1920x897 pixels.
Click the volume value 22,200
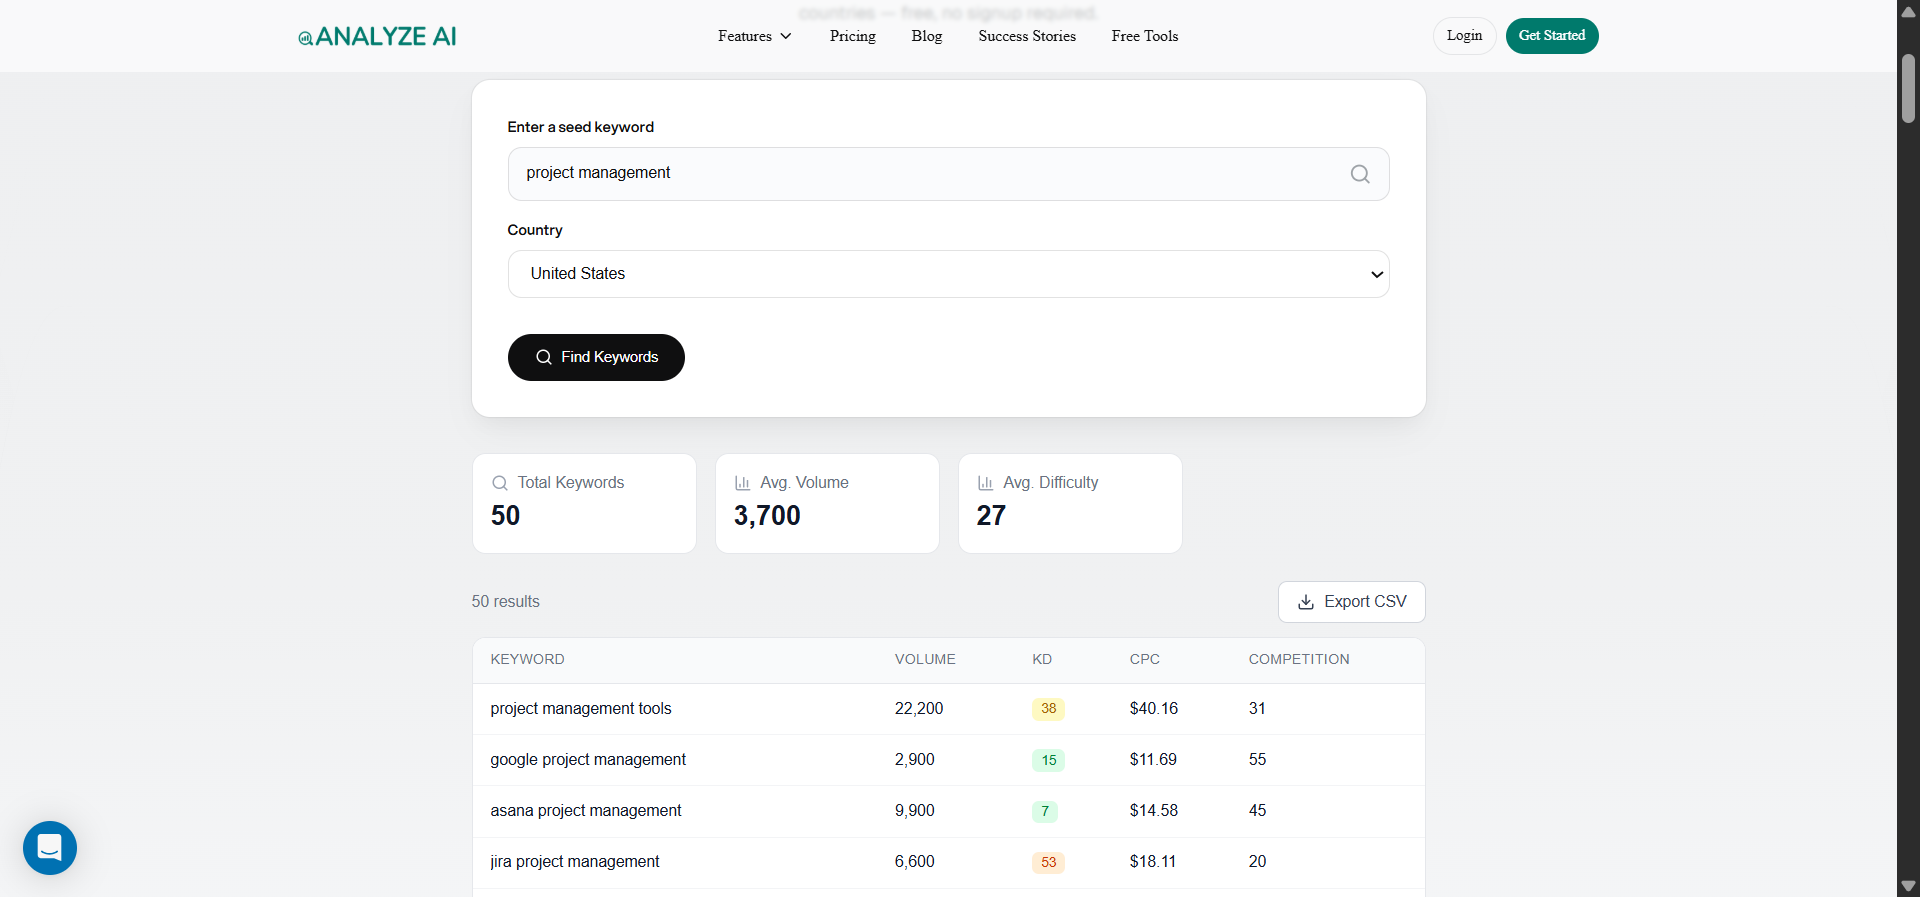[x=919, y=709]
